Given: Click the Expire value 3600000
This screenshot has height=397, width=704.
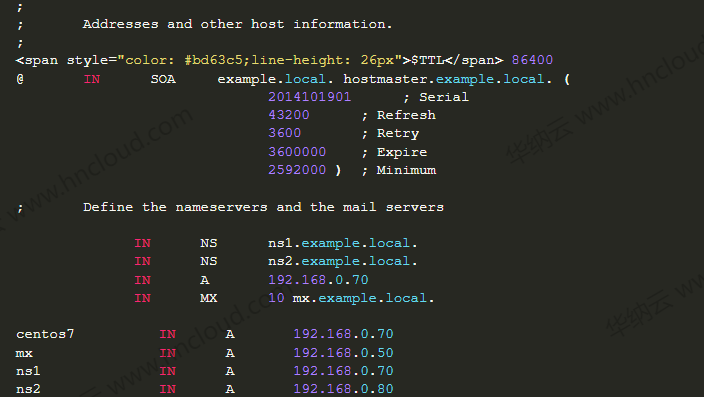Looking at the screenshot, I should point(297,152).
